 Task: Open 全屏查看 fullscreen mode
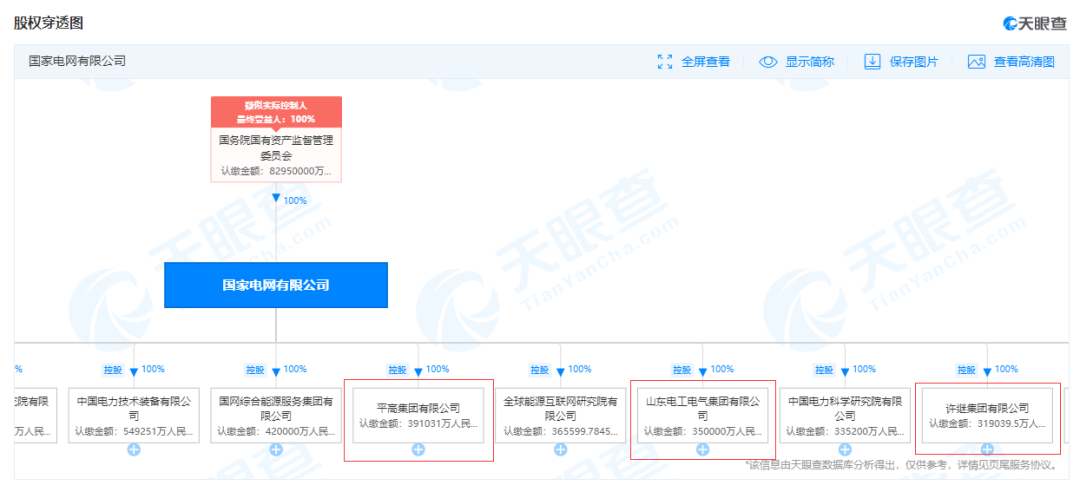click(x=705, y=62)
